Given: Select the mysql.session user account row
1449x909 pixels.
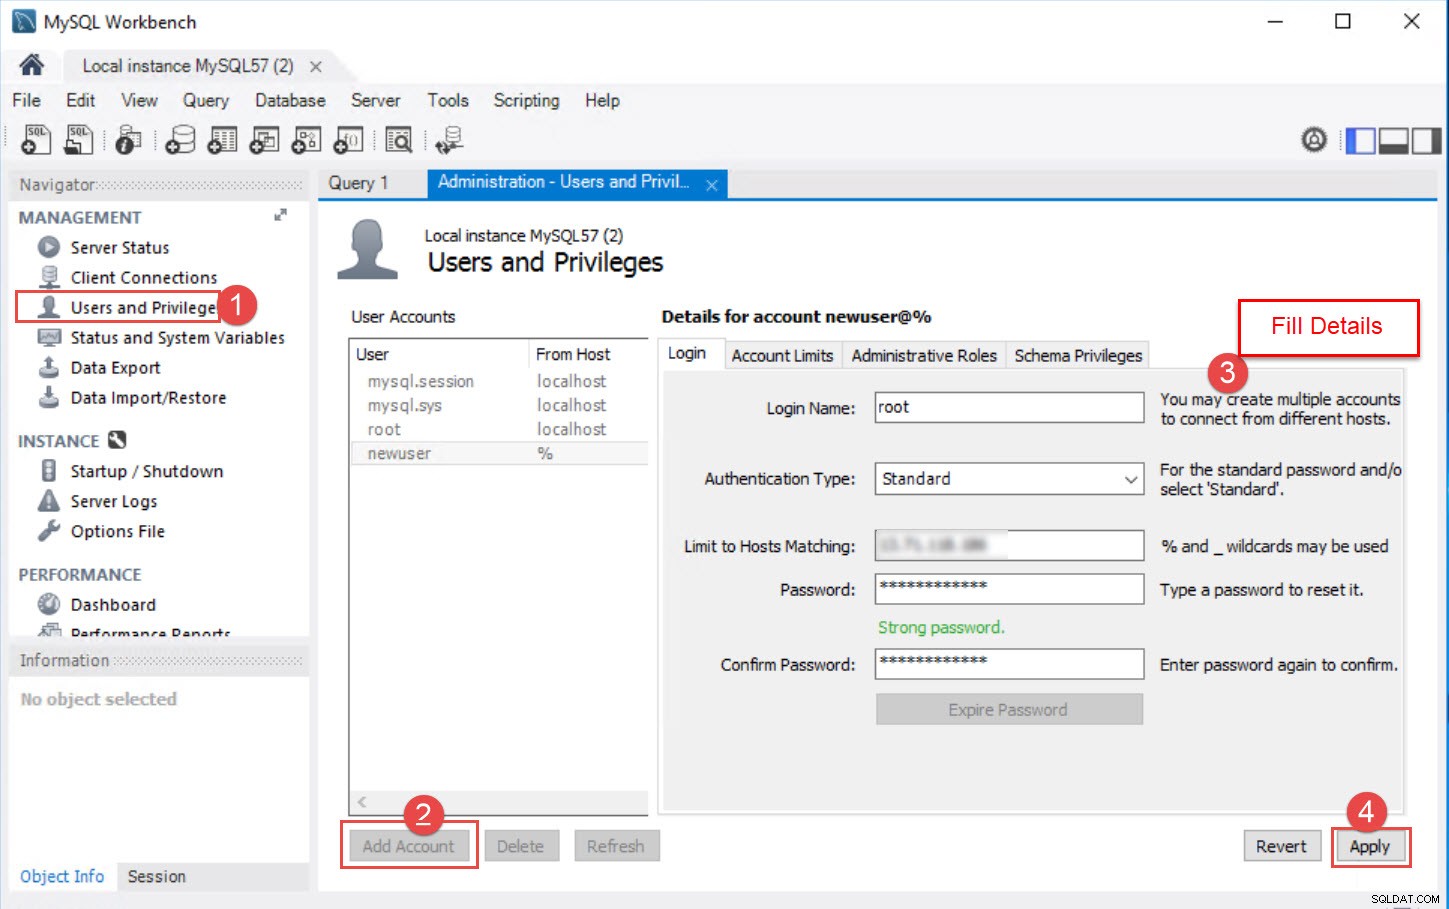Looking at the screenshot, I should [x=499, y=381].
